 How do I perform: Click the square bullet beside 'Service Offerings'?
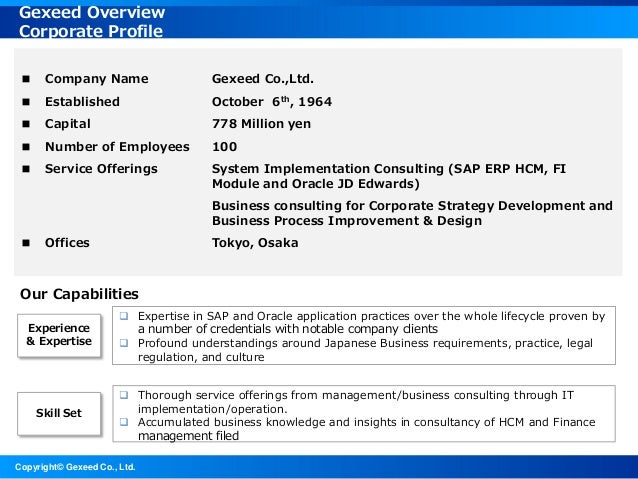point(26,169)
